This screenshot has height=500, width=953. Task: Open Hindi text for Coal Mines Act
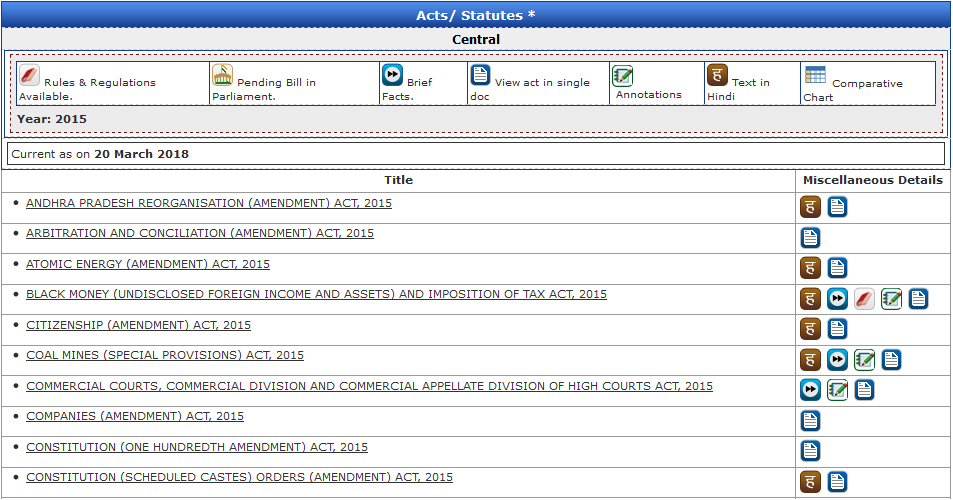810,360
